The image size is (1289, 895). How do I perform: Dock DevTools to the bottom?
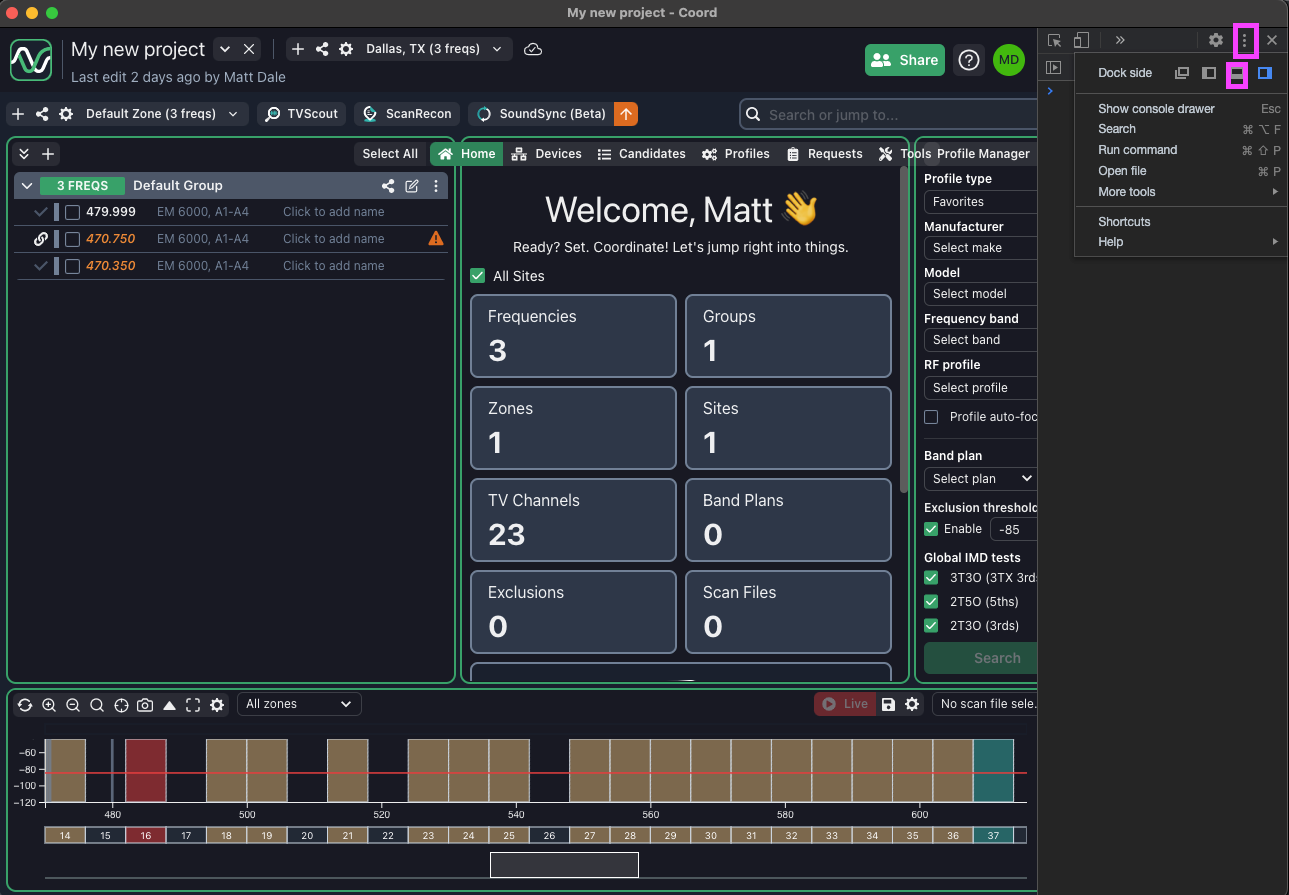tap(1237, 73)
